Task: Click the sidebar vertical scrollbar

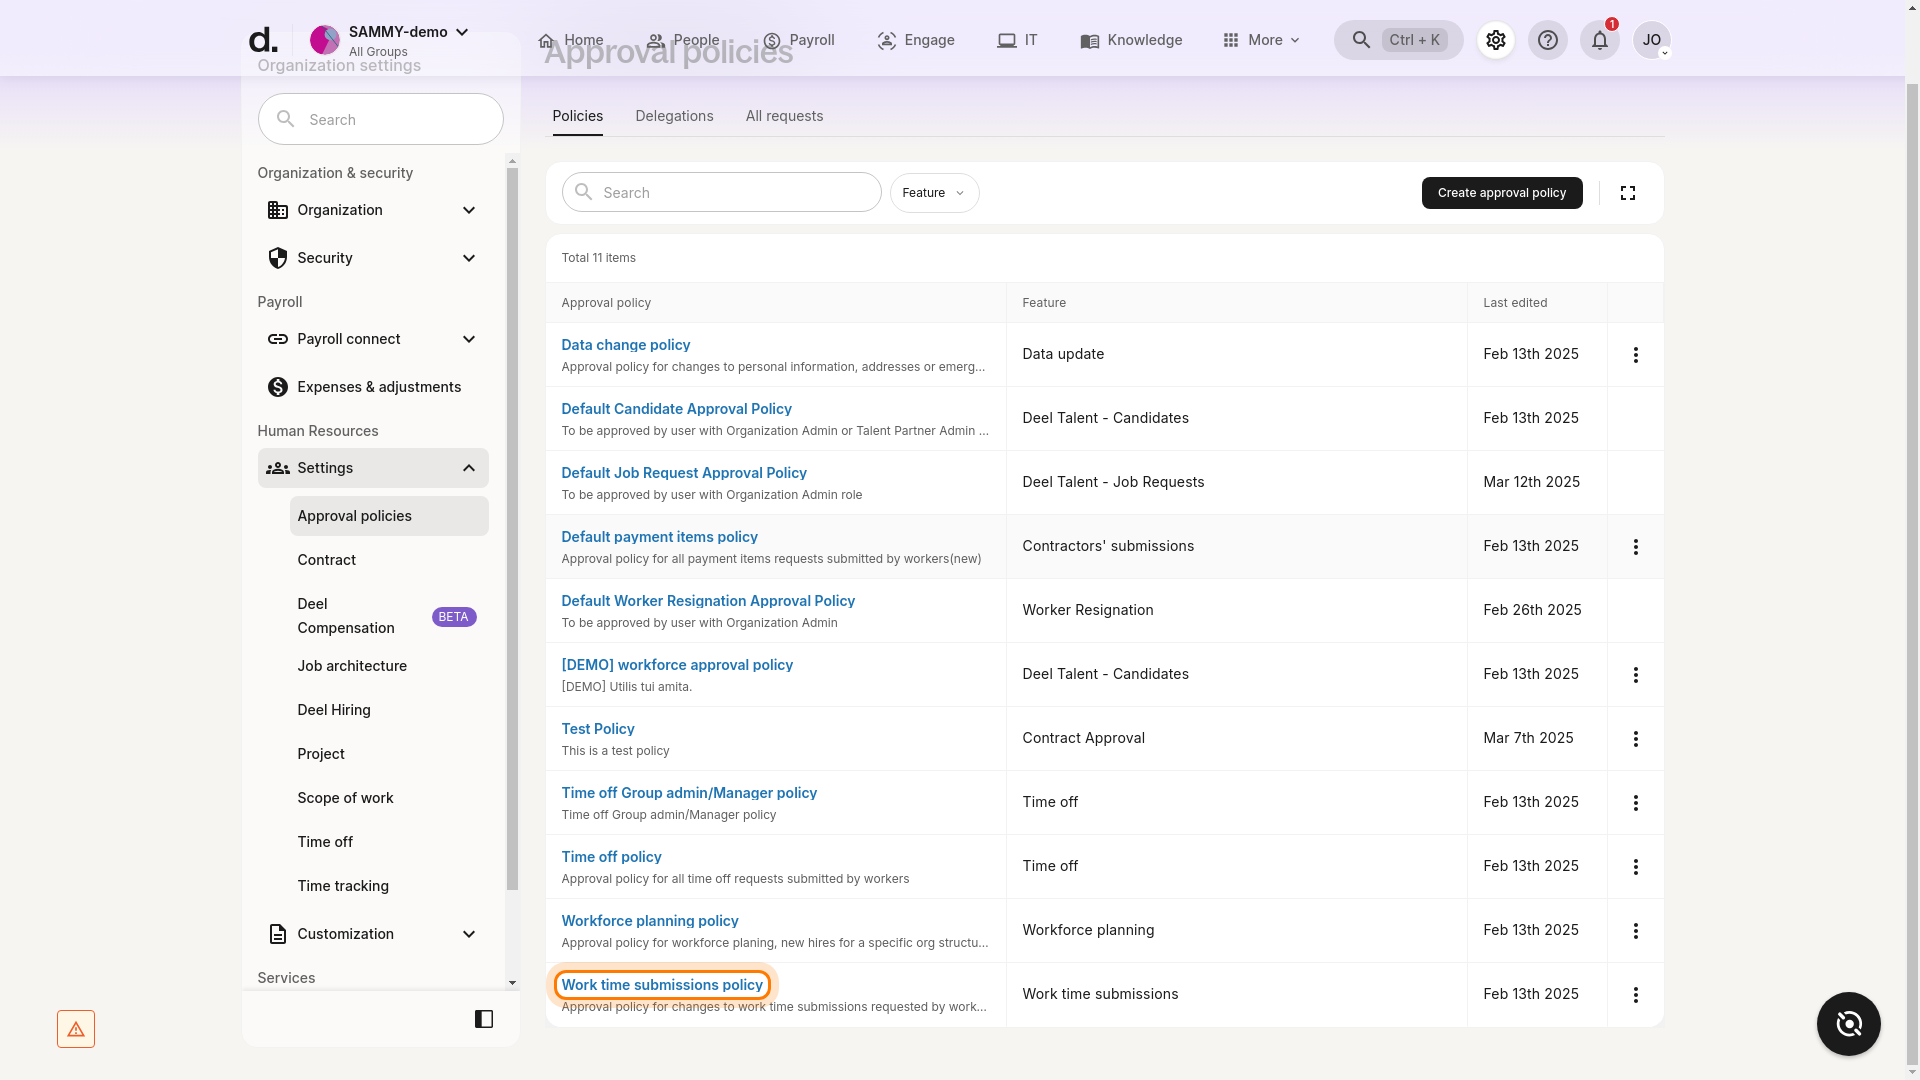Action: click(x=512, y=528)
